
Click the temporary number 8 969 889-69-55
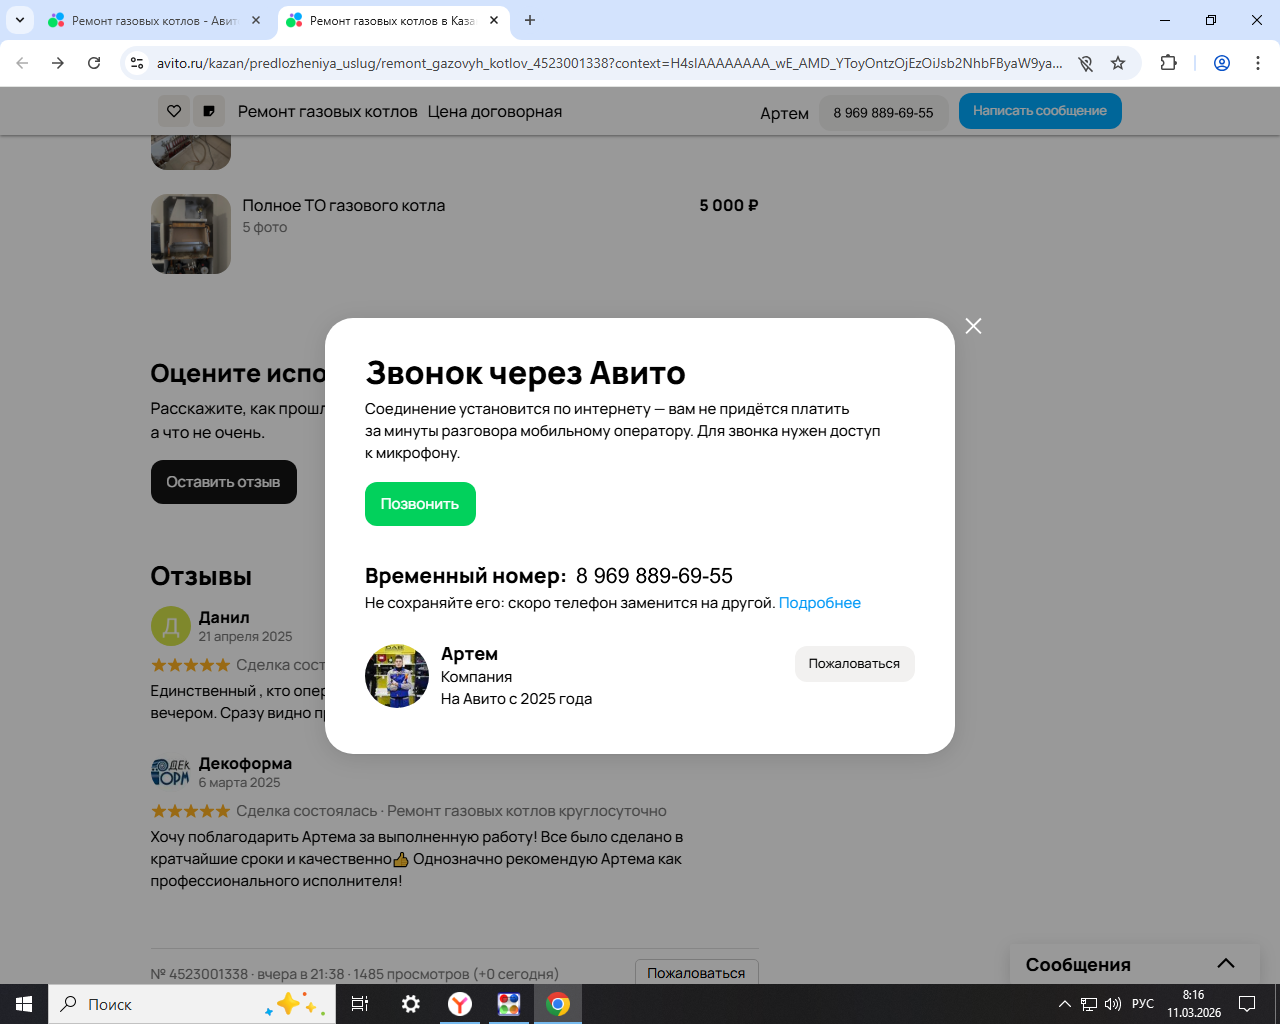click(x=654, y=576)
